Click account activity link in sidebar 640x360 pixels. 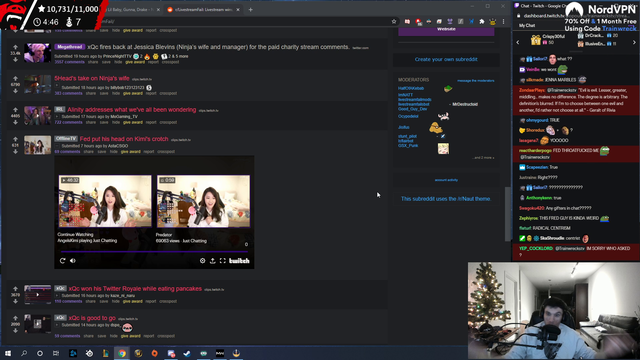point(446,180)
